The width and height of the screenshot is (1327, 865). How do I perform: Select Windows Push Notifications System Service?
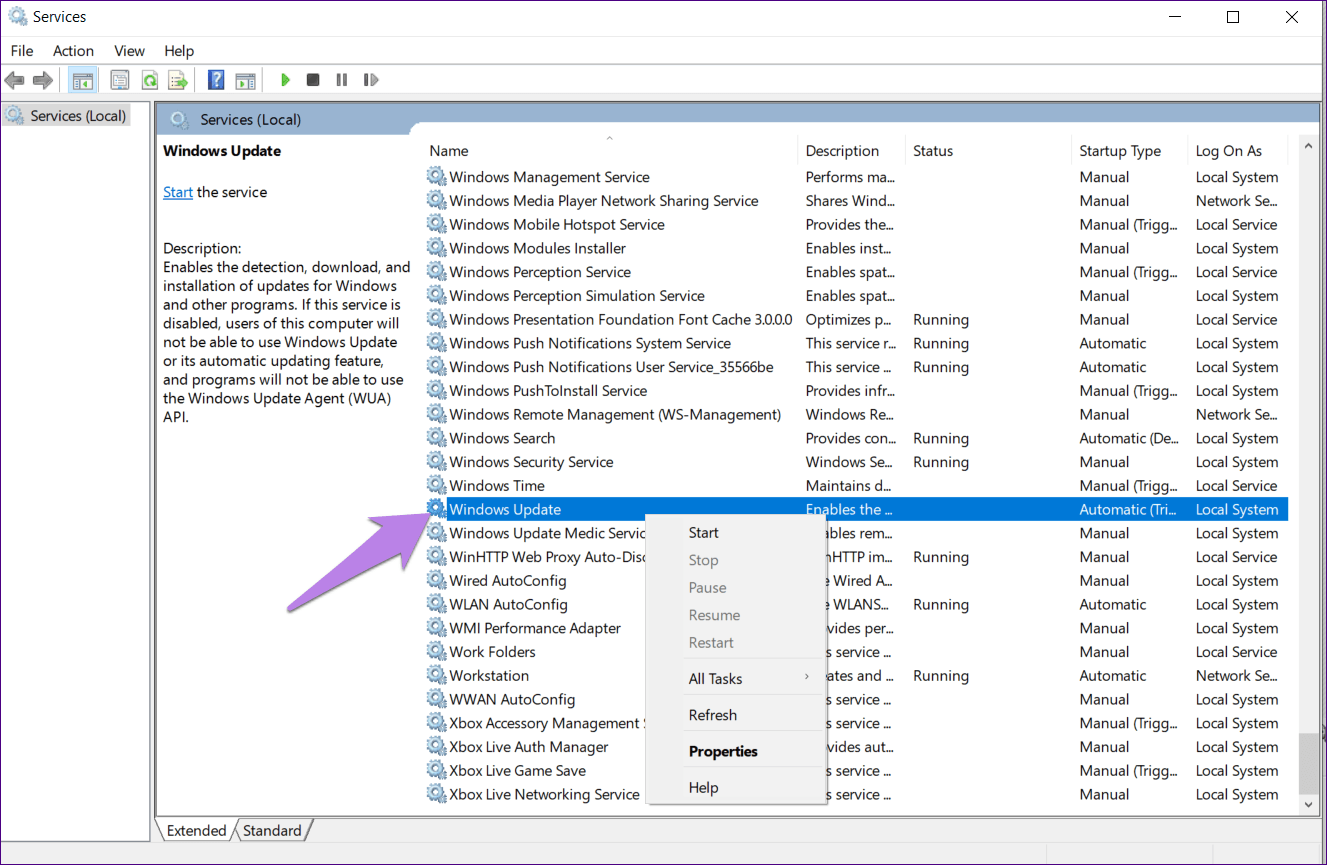[857, 343]
